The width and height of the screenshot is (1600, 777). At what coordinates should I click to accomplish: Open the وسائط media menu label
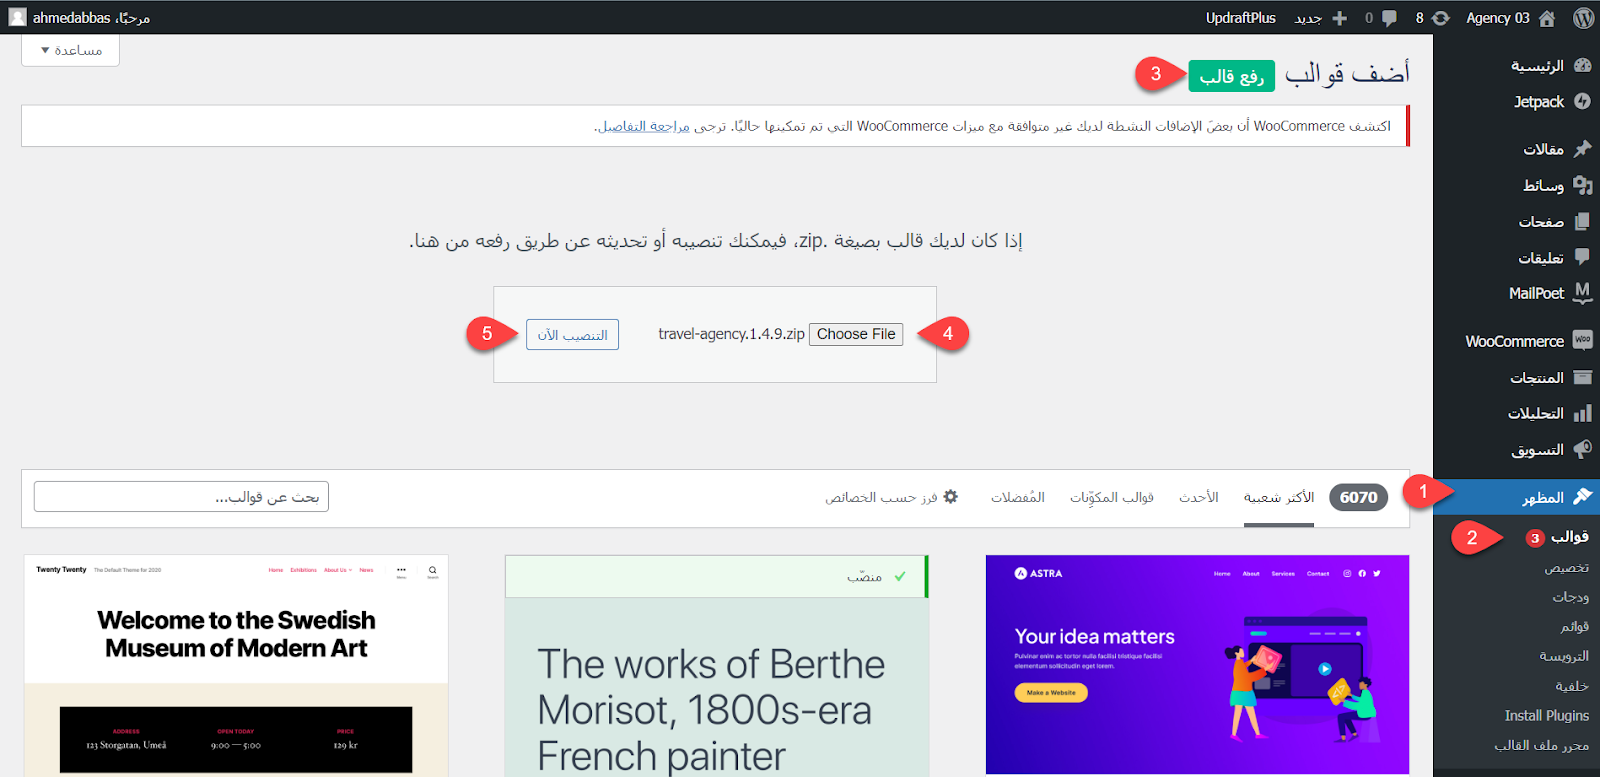click(x=1544, y=185)
